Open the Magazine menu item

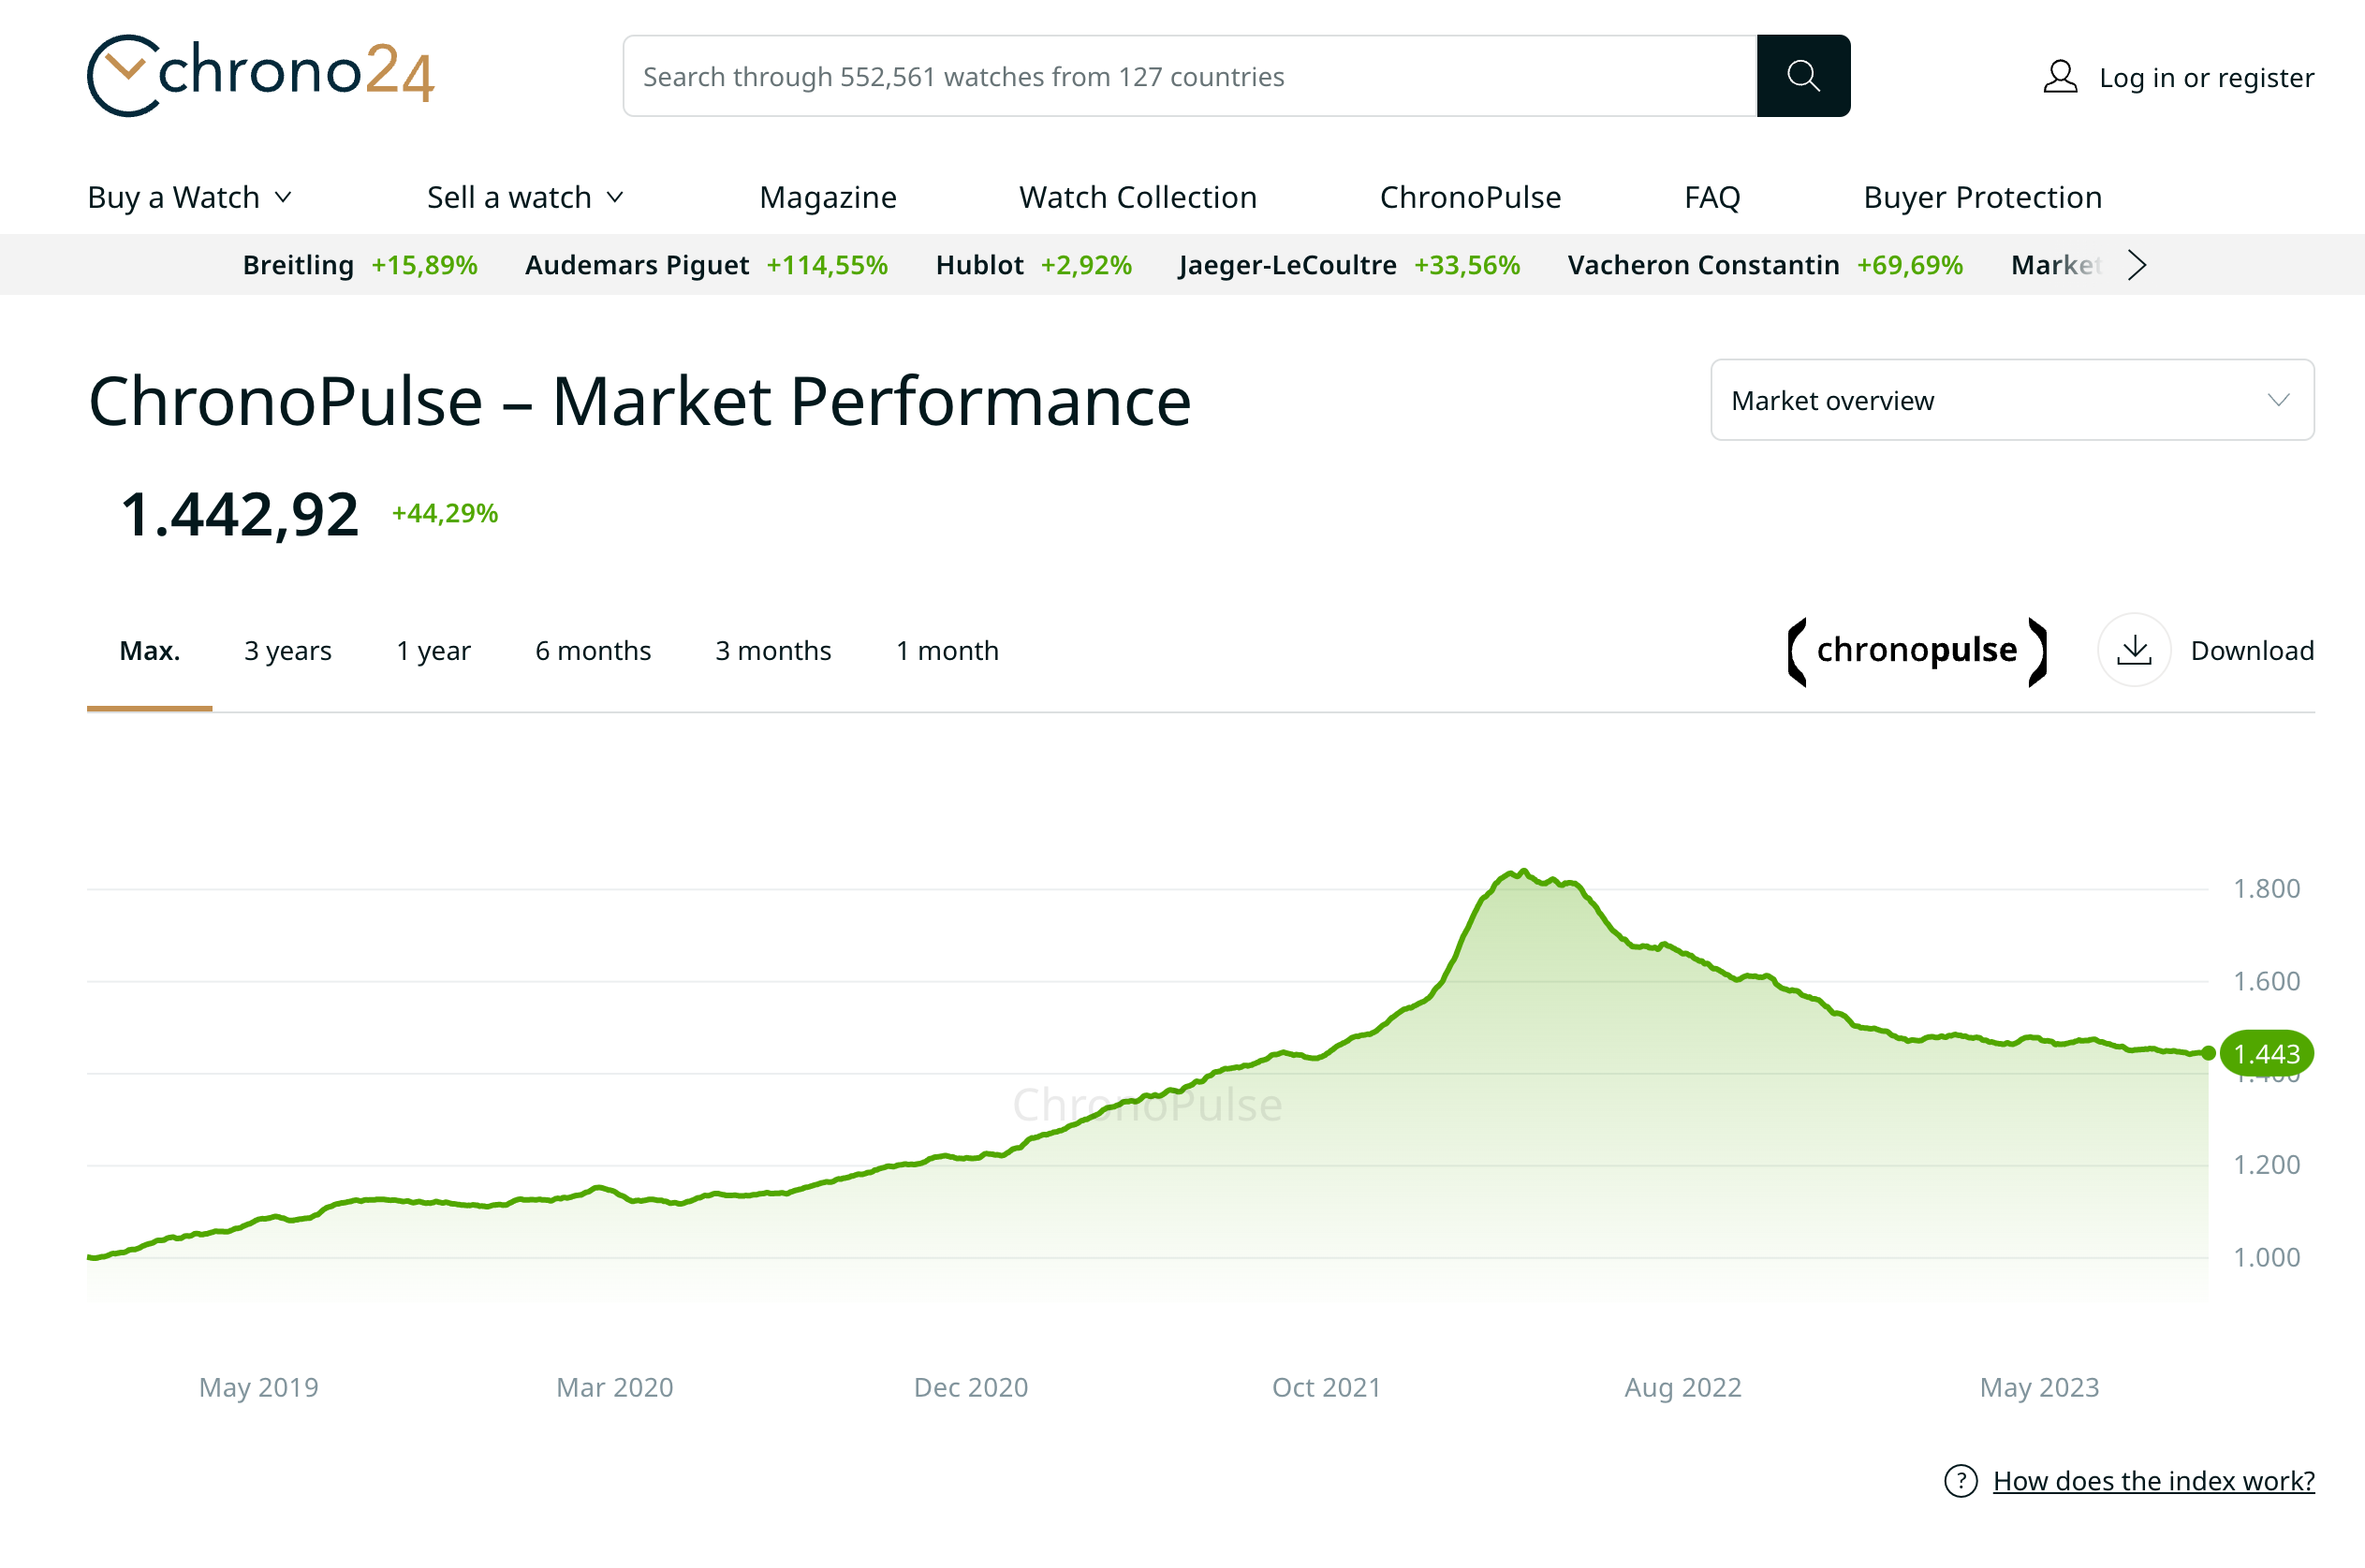(x=827, y=197)
